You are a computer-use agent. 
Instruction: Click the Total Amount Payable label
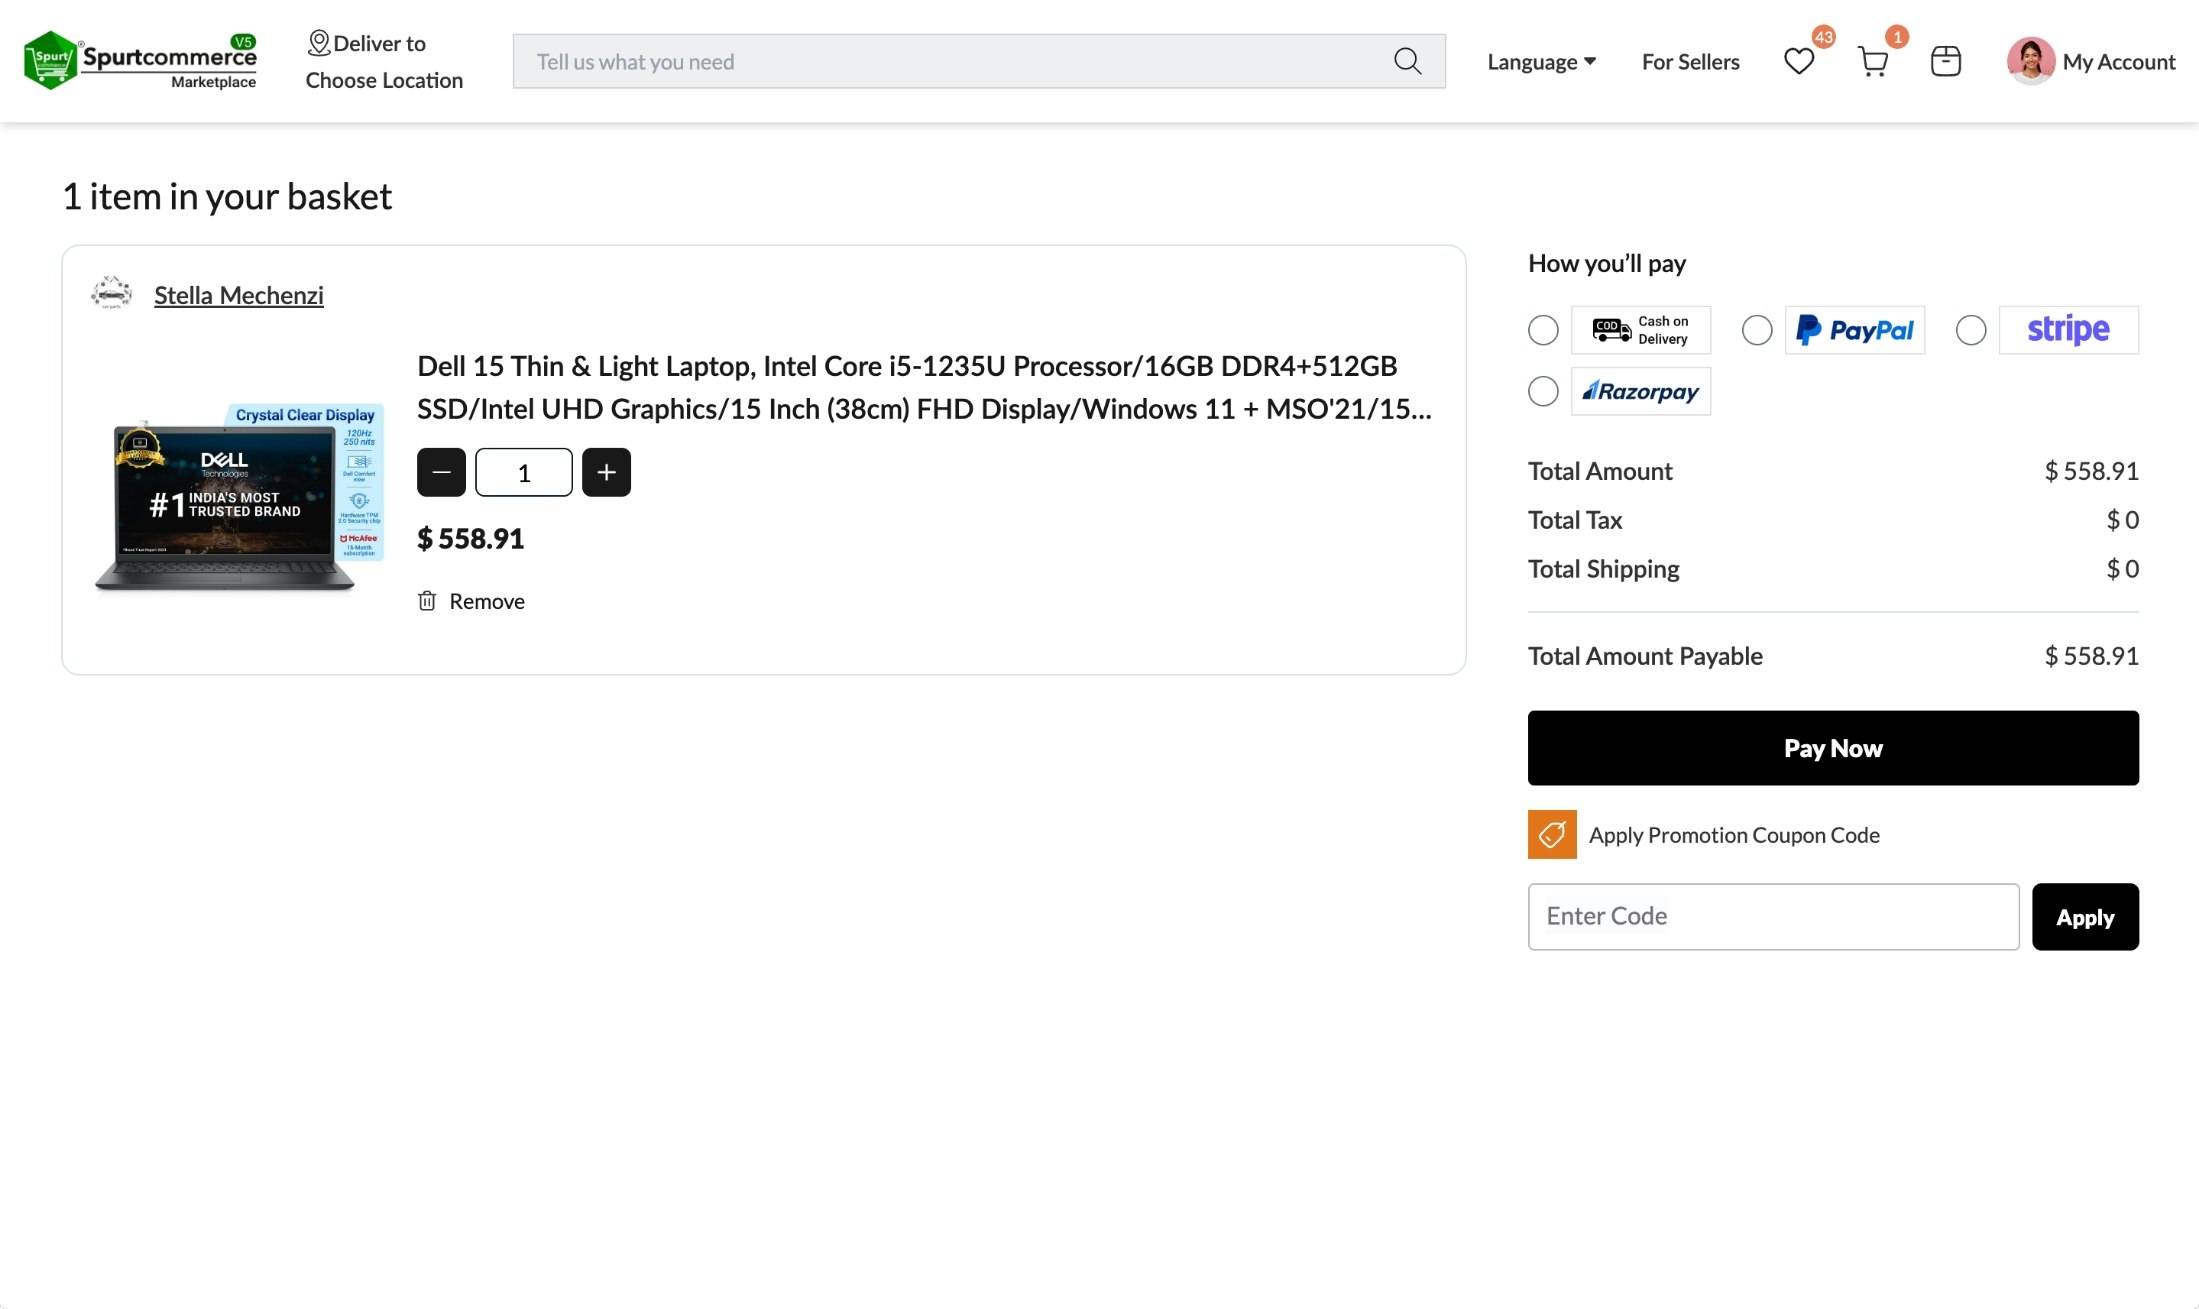click(x=1645, y=656)
